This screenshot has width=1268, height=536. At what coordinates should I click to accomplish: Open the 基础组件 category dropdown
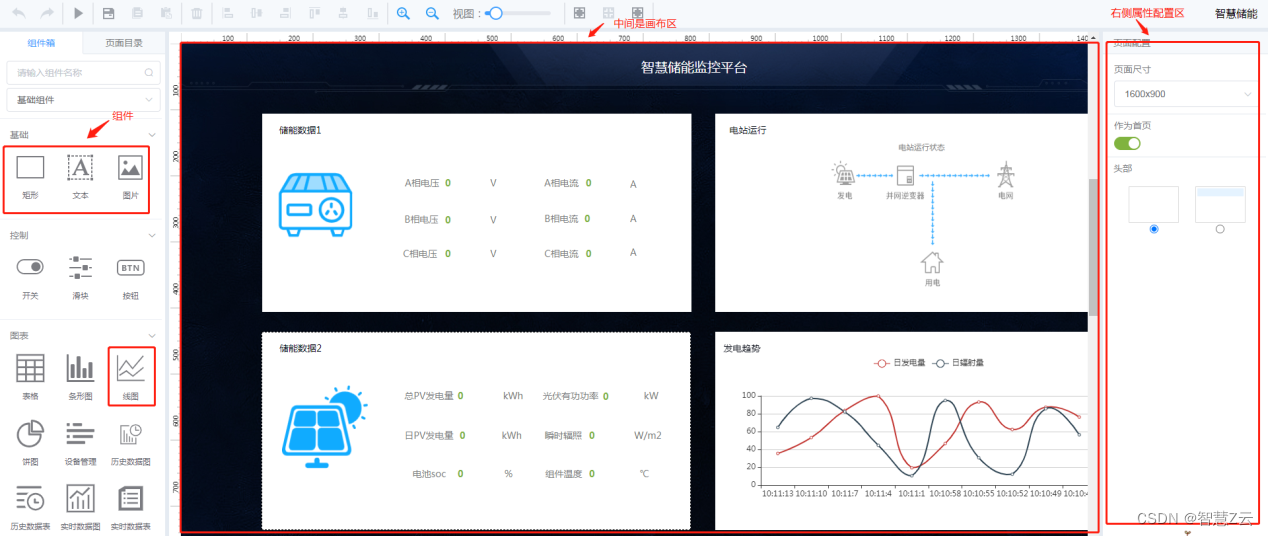click(x=83, y=100)
